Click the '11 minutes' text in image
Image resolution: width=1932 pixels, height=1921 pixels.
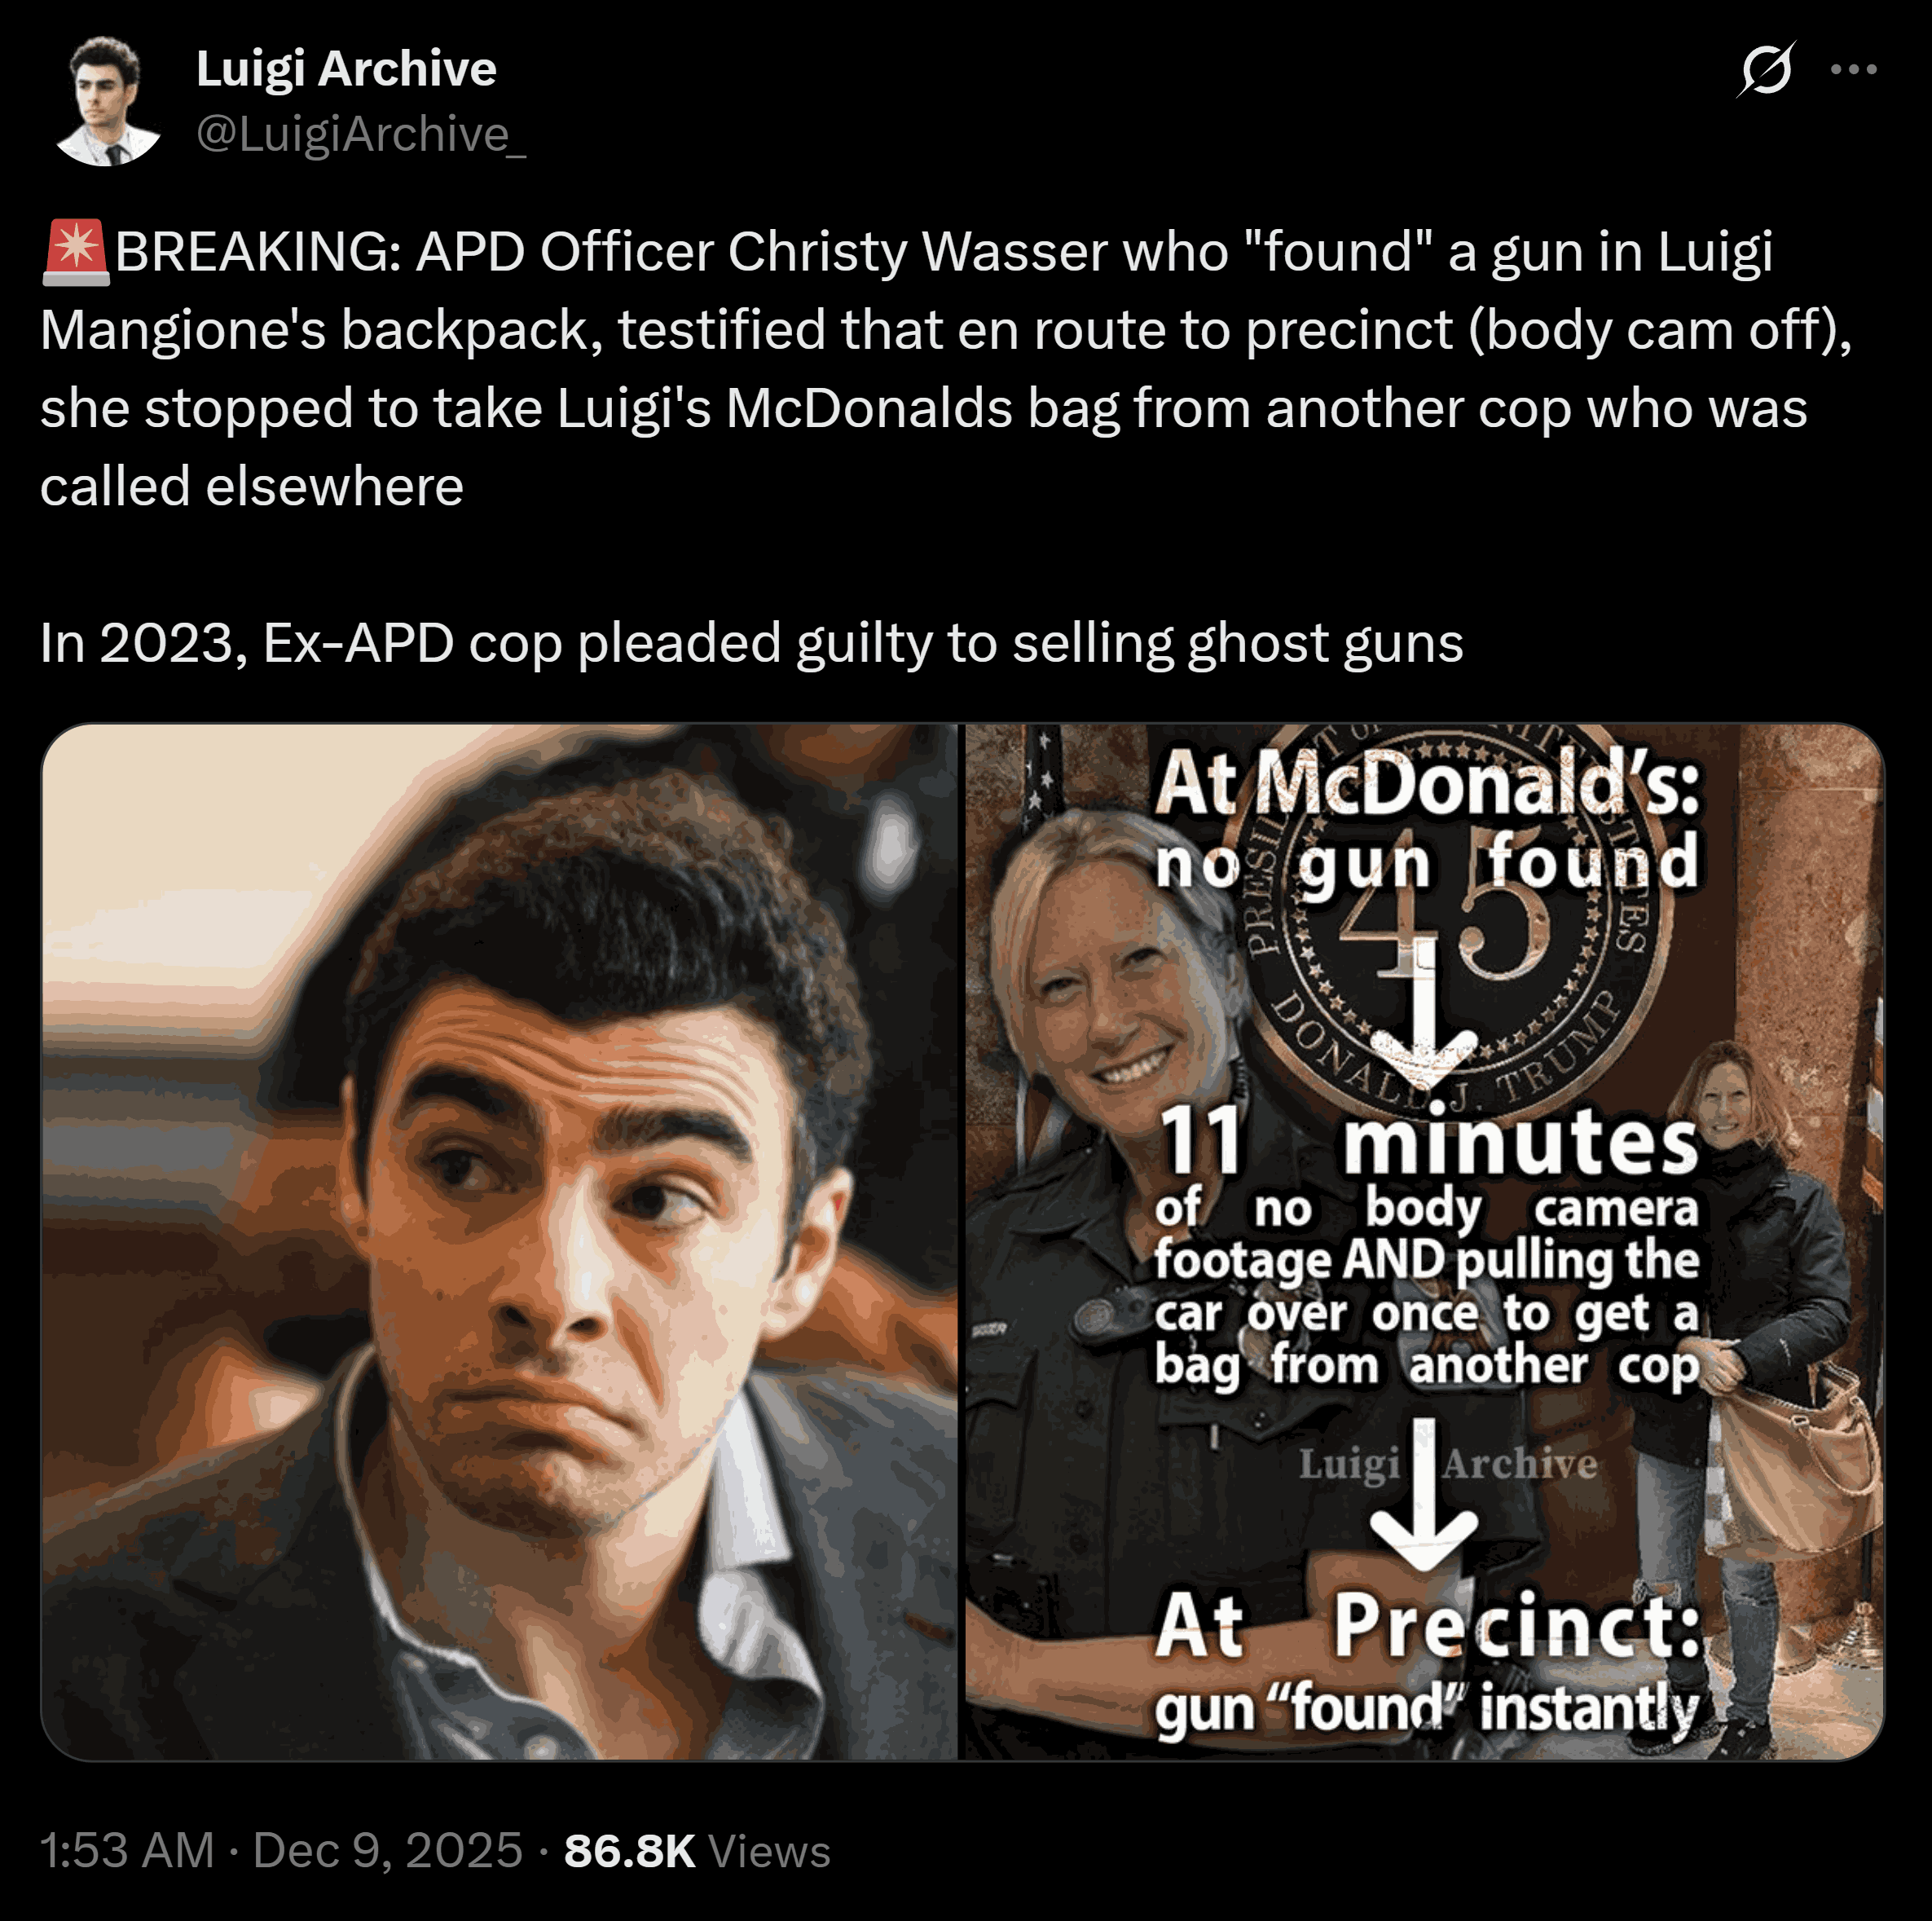tap(1429, 1143)
